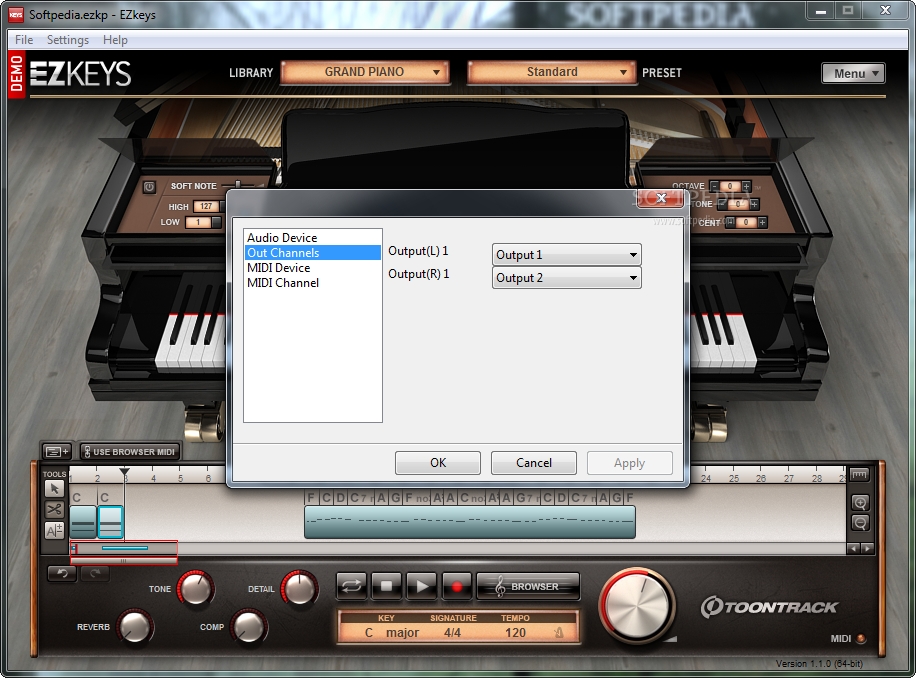This screenshot has height=678, width=916.
Task: Select the highlighted second C chord block
Action: [x=110, y=521]
